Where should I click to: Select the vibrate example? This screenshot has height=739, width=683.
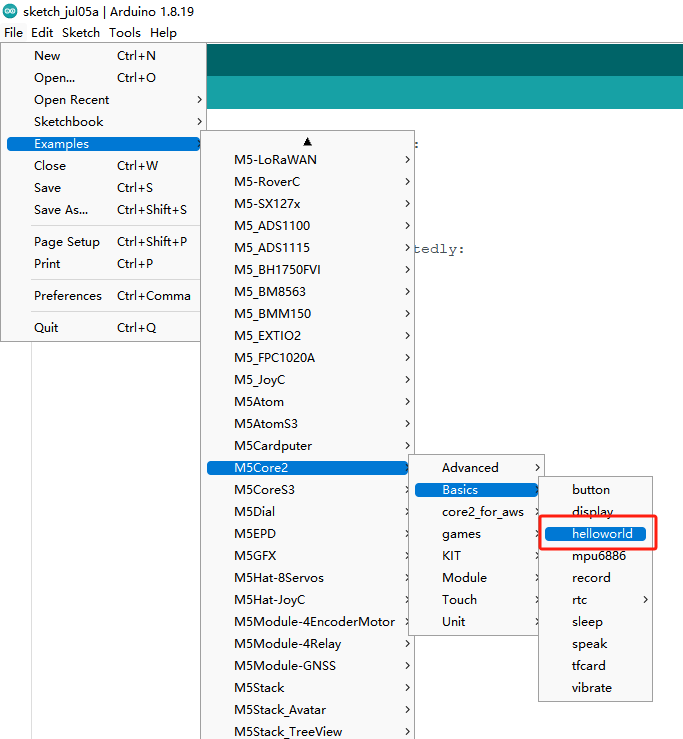pos(592,688)
